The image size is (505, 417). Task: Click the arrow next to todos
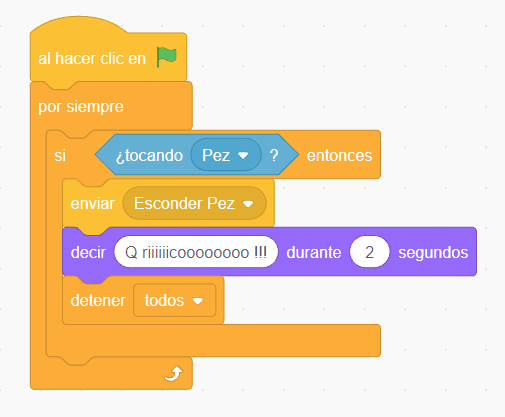pos(198,301)
